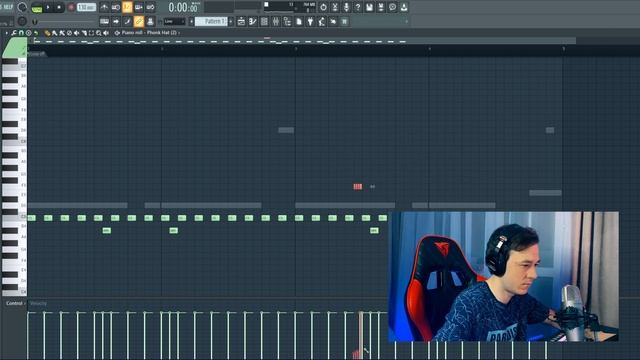Go to previous pattern arrow
Viewport: 640px width, 360px height.
(191, 21)
